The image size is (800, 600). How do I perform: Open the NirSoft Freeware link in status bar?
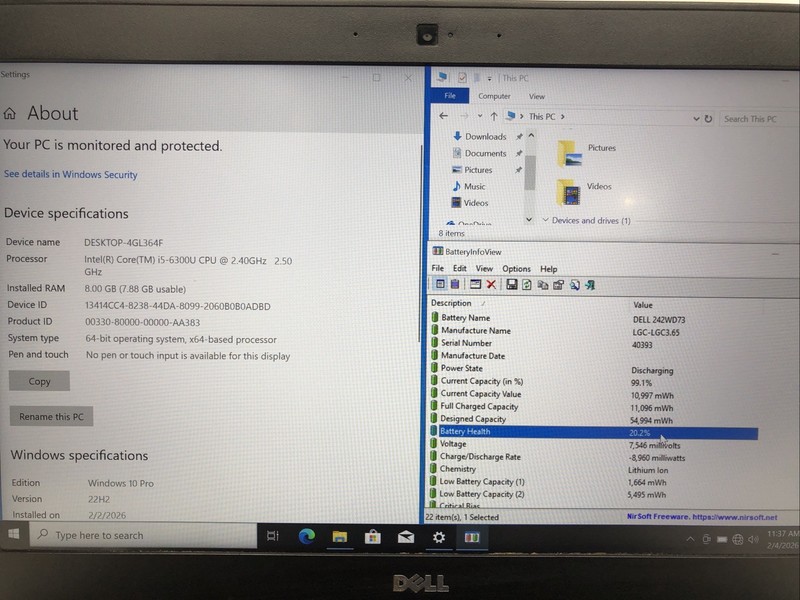click(702, 517)
